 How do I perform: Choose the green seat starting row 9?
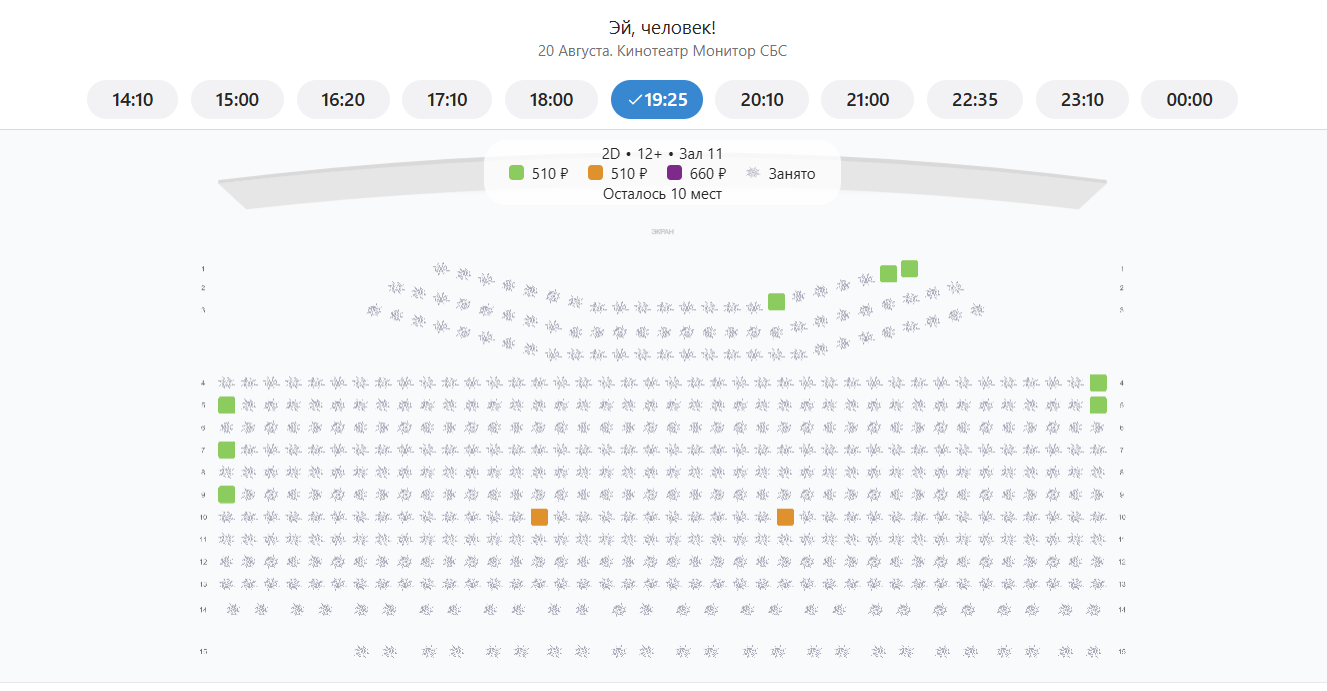226,494
